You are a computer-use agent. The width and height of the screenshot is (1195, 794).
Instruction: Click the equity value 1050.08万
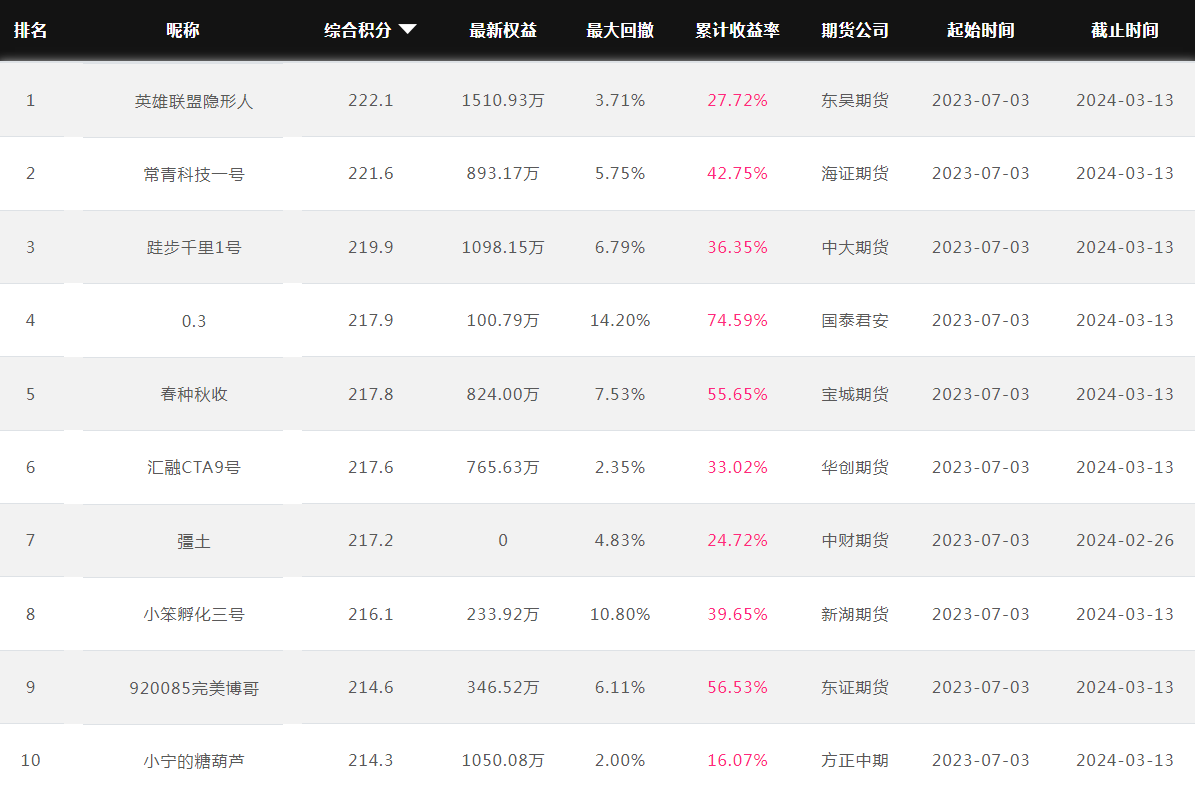[x=503, y=760]
